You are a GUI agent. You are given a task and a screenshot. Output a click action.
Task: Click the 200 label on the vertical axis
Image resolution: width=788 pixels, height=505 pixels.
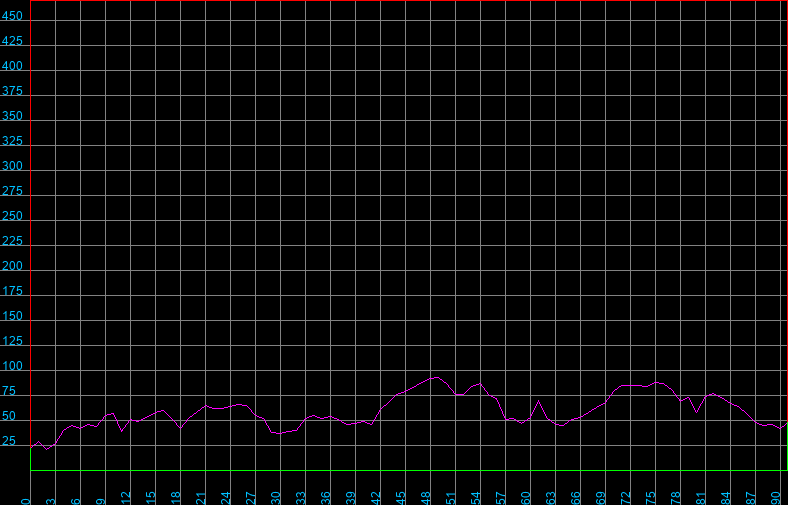[x=12, y=266]
